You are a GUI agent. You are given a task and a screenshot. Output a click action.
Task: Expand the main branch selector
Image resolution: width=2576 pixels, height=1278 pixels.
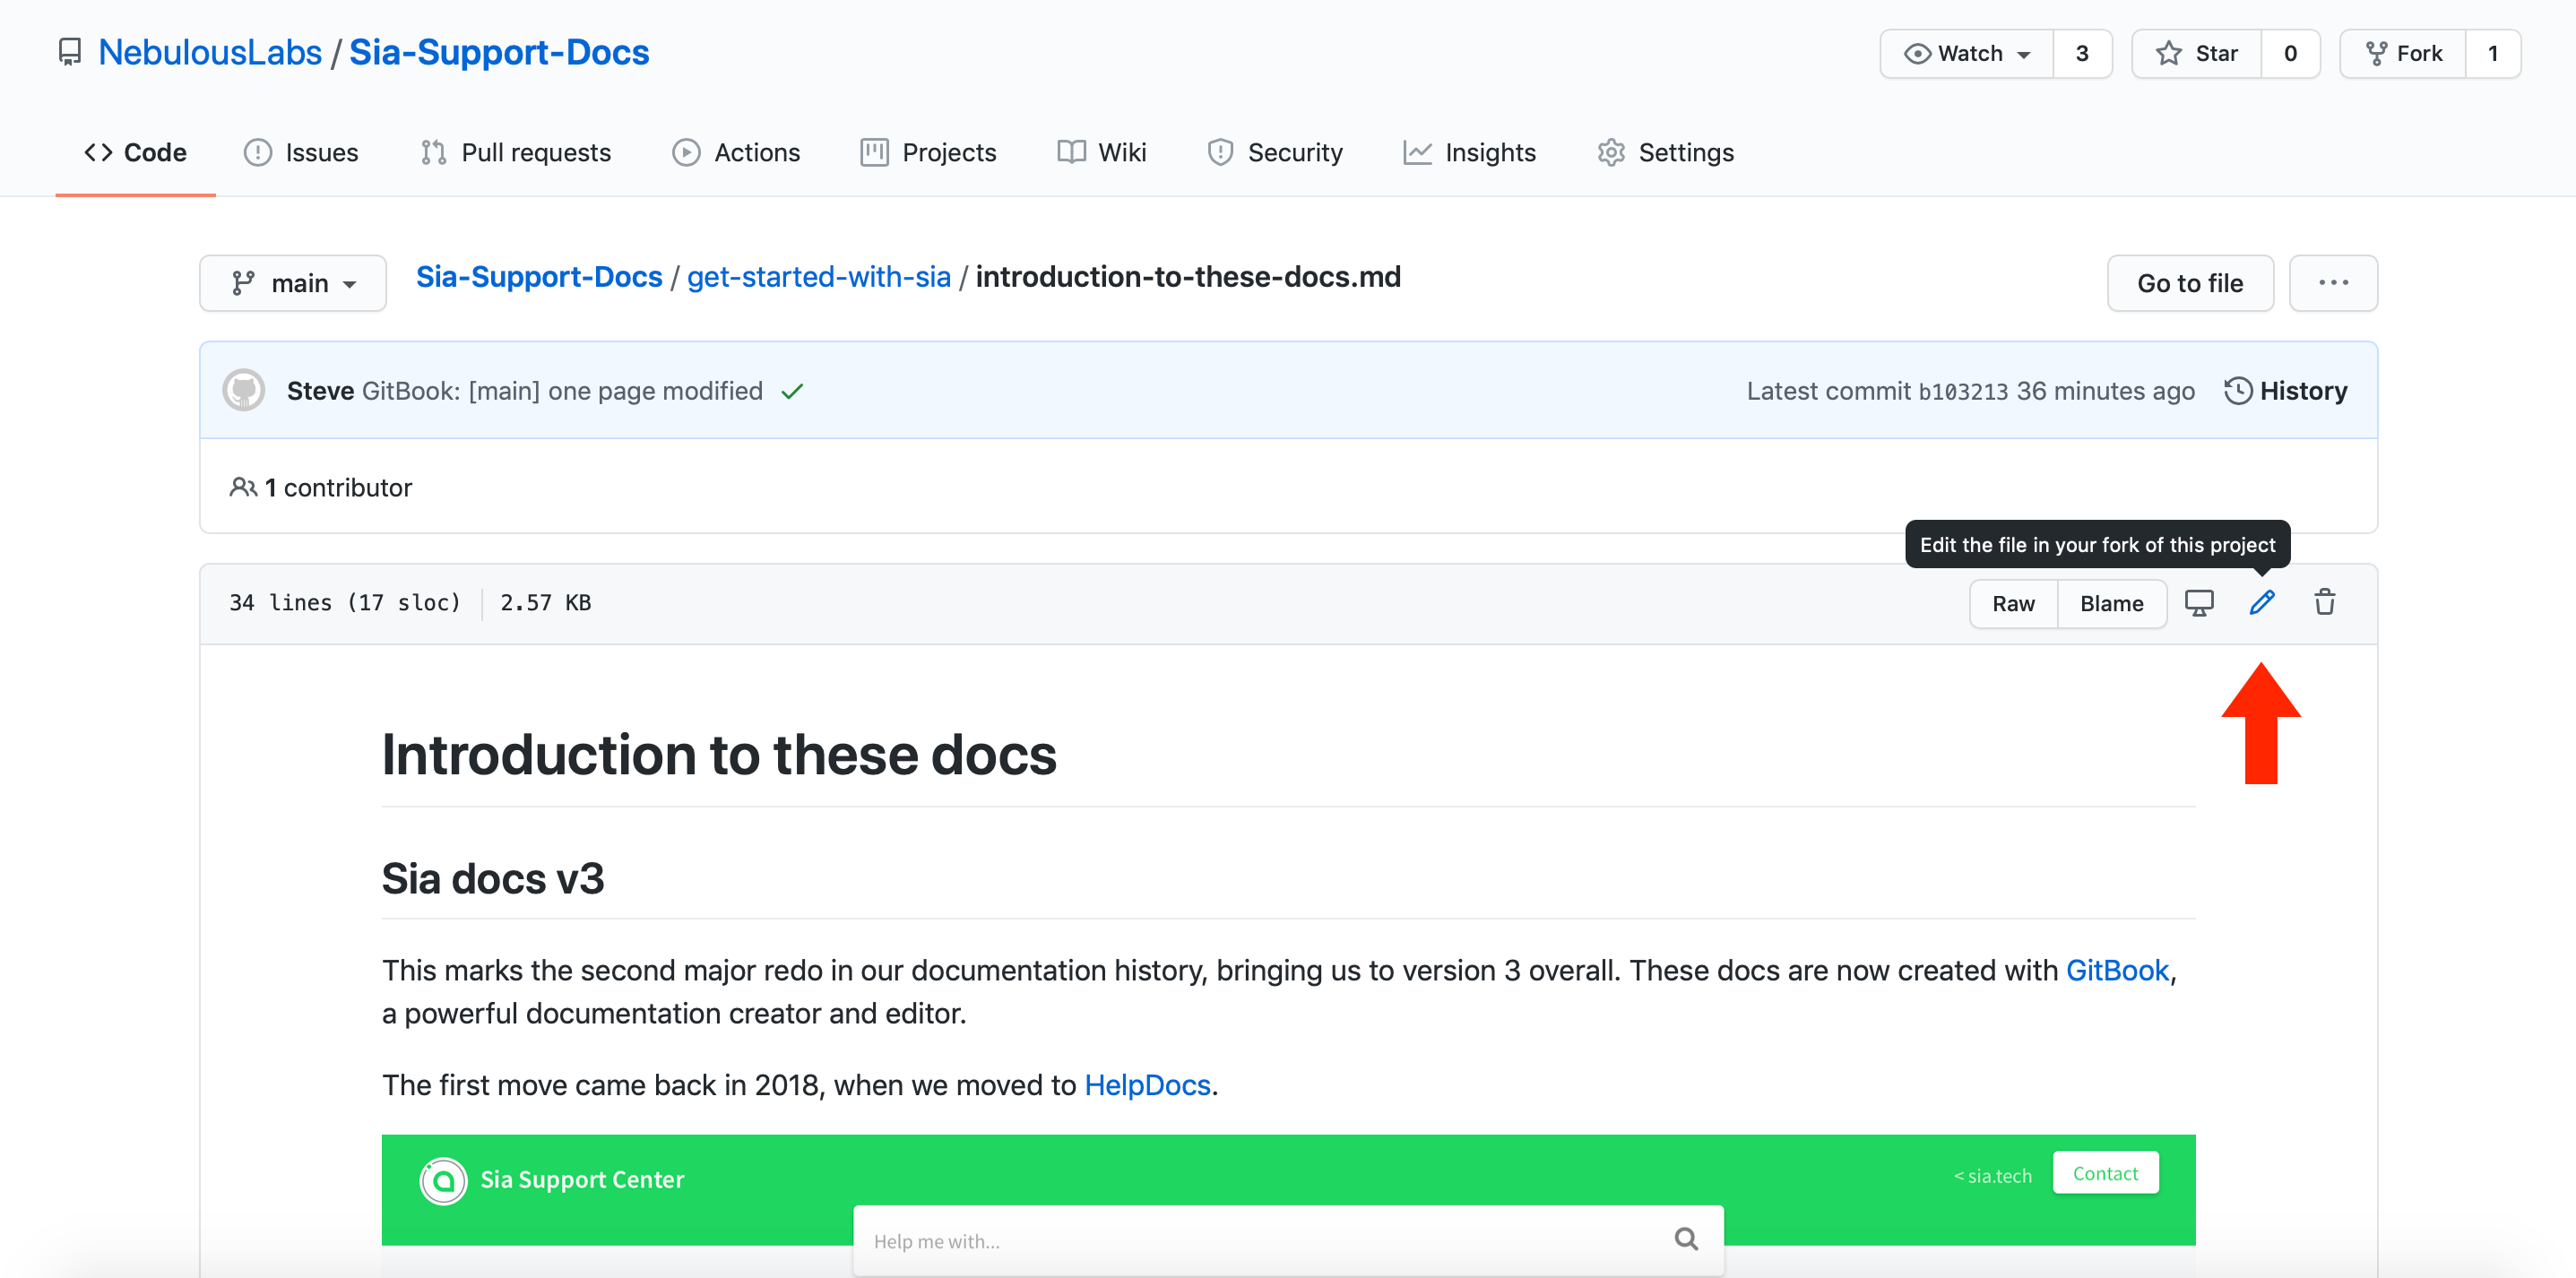(x=293, y=283)
